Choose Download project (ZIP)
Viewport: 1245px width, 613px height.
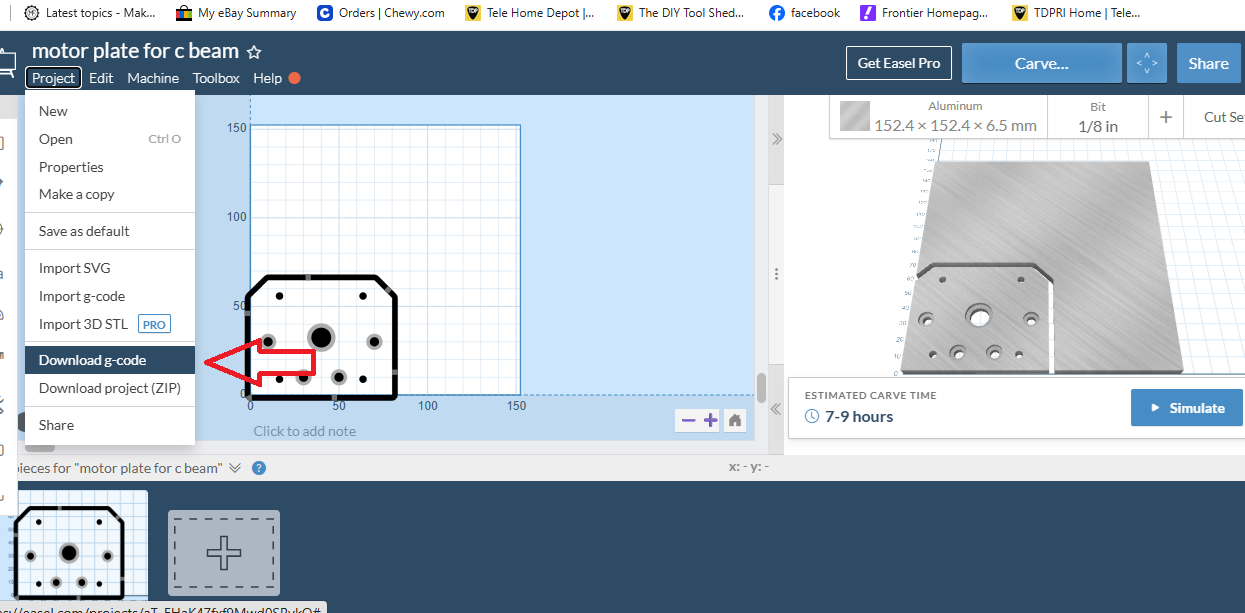point(110,388)
